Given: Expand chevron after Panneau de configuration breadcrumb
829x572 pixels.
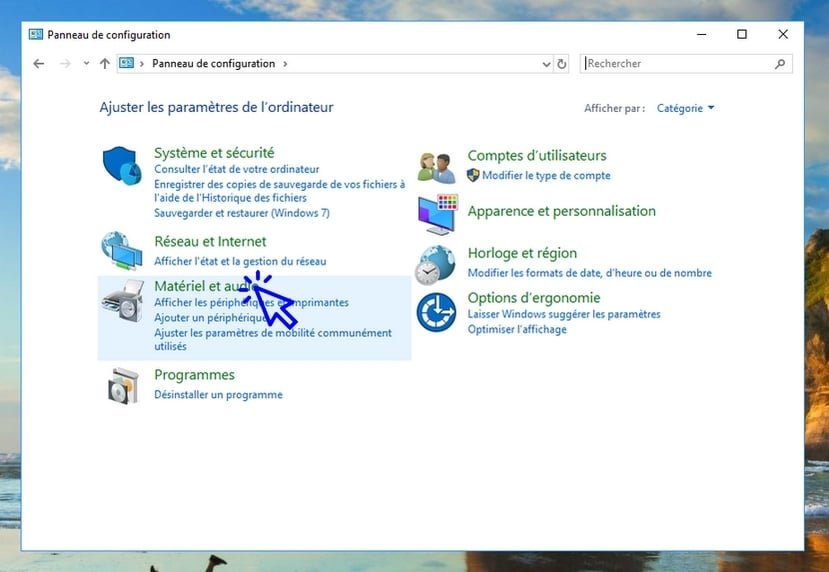Looking at the screenshot, I should coord(285,64).
